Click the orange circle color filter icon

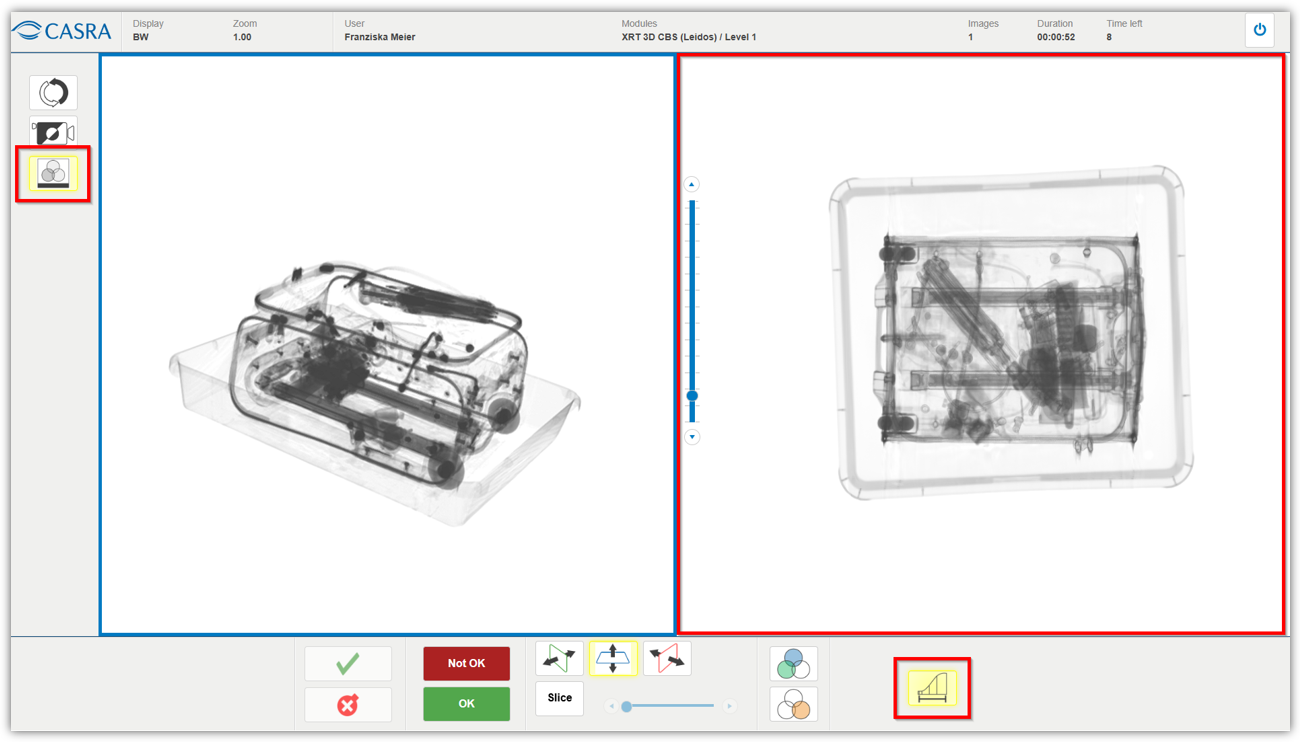(793, 705)
